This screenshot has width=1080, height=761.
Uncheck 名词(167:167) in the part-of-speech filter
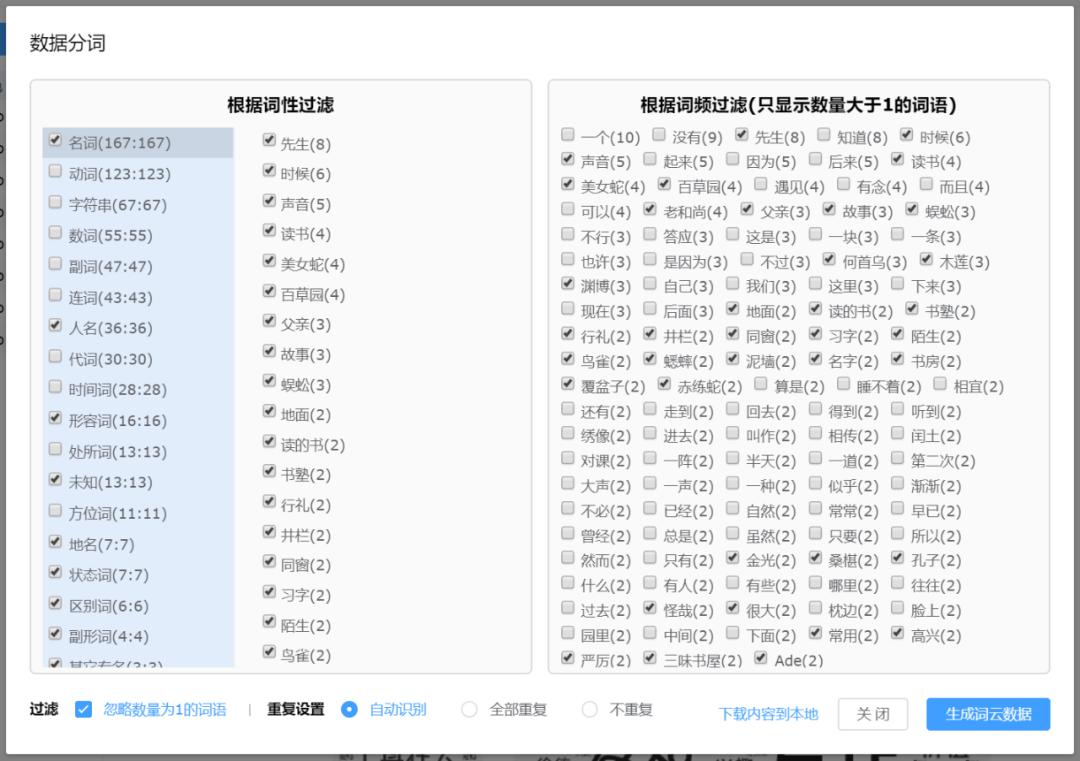point(55,141)
